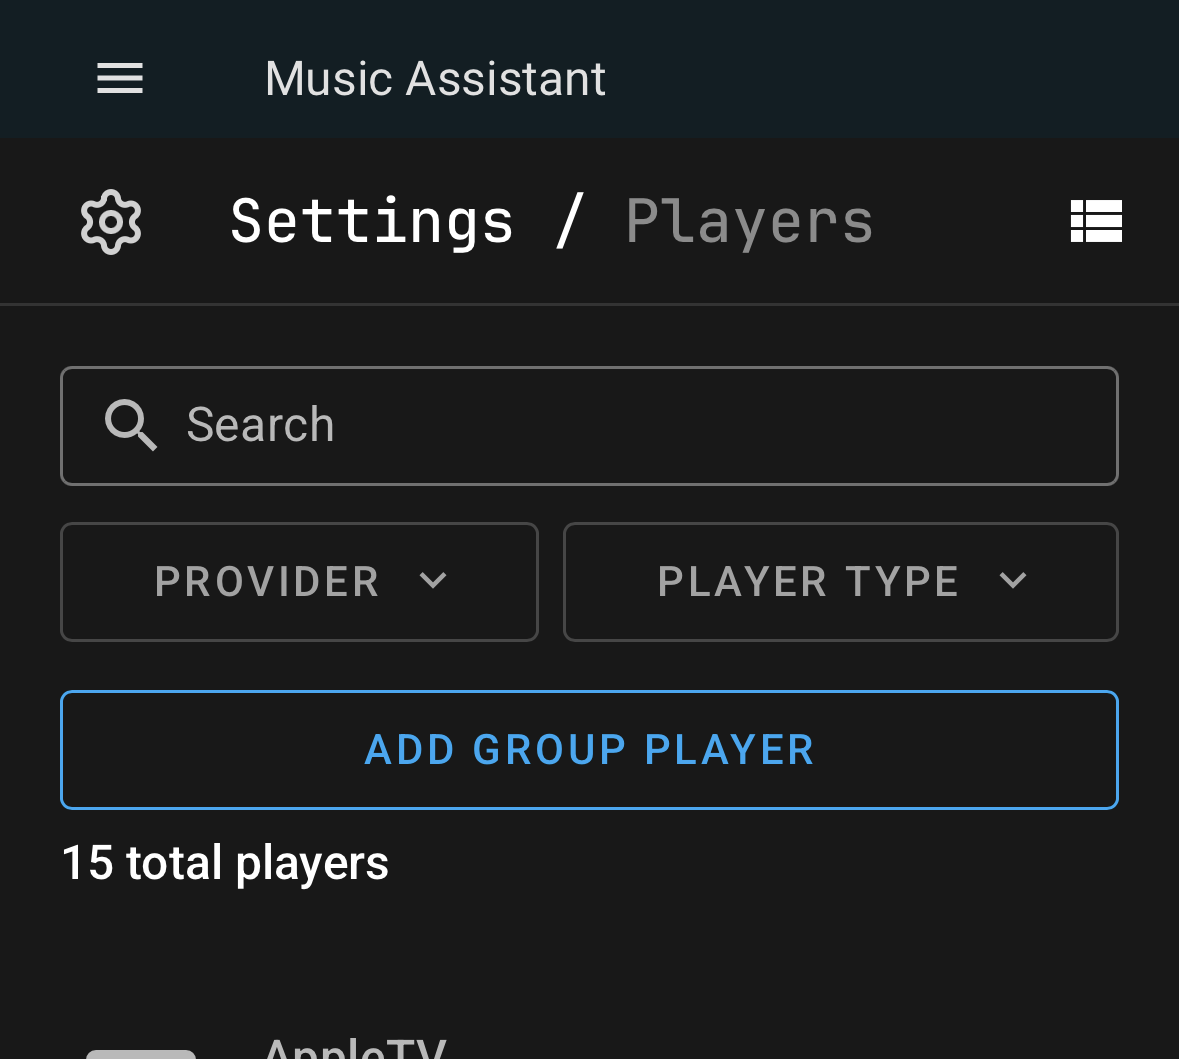The height and width of the screenshot is (1059, 1179).
Task: Navigate to the Settings breadcrumb
Action: [372, 221]
